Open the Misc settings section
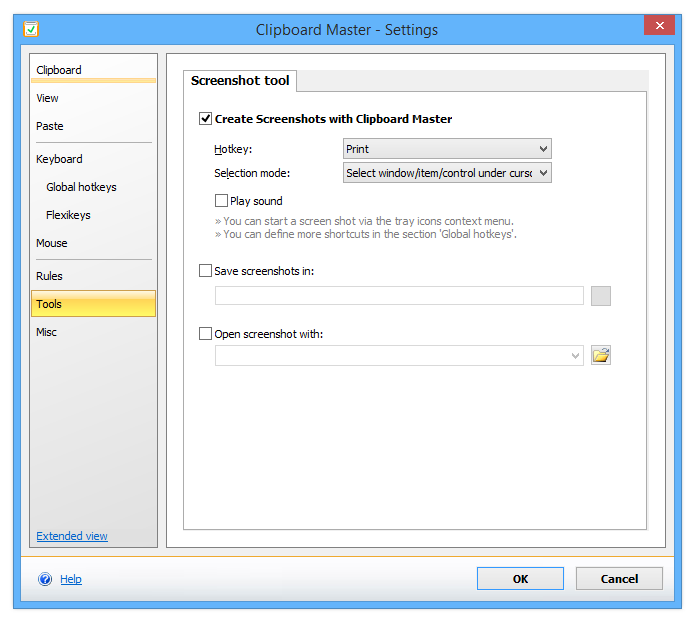The width and height of the screenshot is (695, 623). pyautogui.click(x=94, y=332)
